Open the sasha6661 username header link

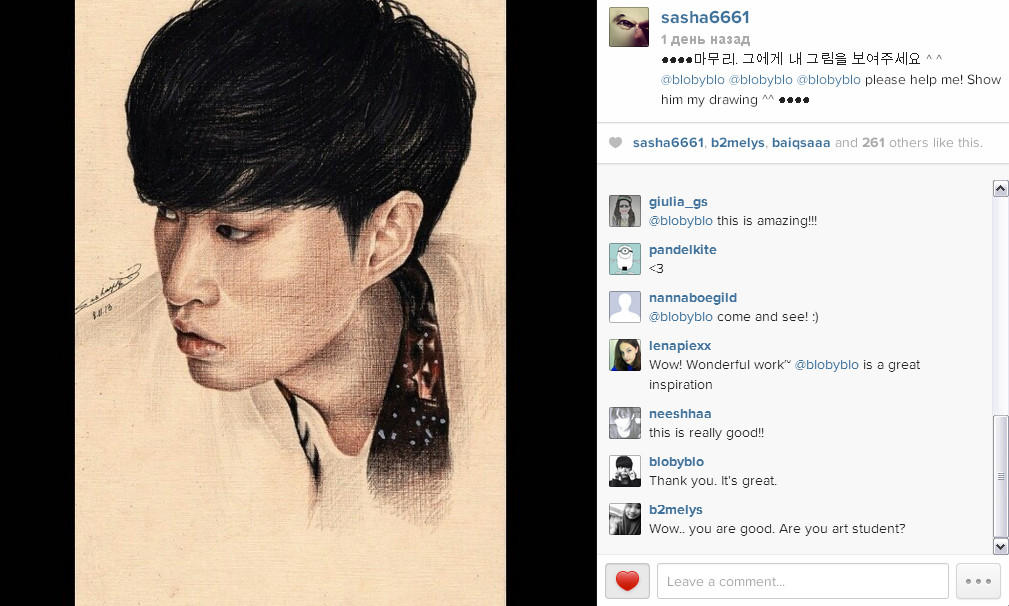pyautogui.click(x=705, y=17)
